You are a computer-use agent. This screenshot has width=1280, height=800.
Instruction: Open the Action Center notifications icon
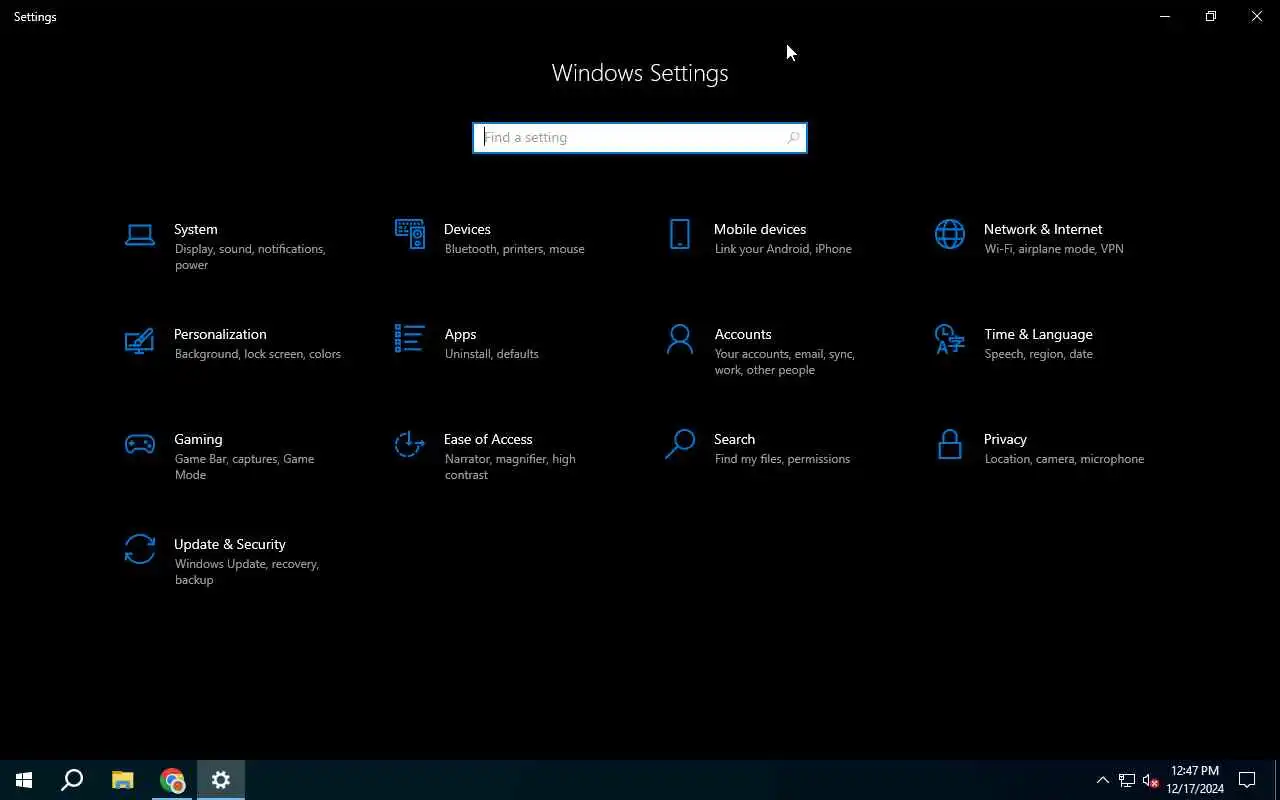1247,780
